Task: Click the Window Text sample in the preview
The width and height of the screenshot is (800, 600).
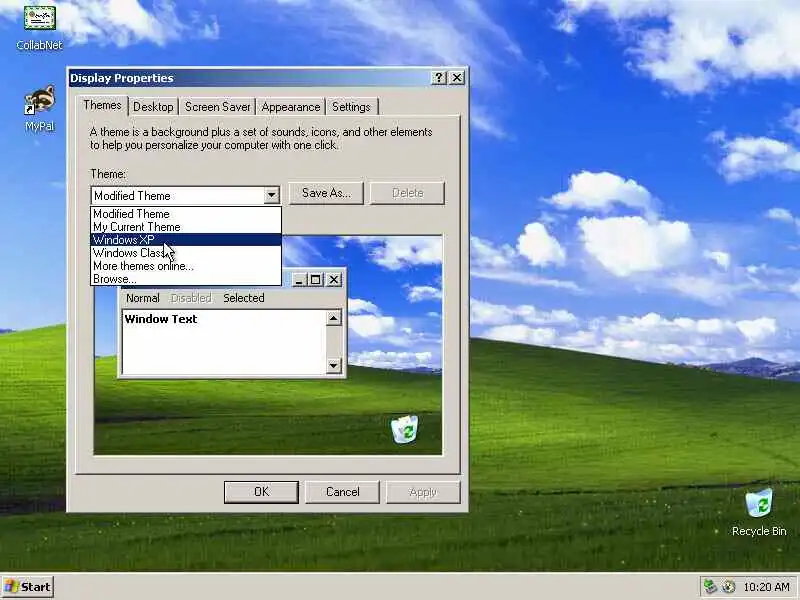Action: [x=161, y=319]
